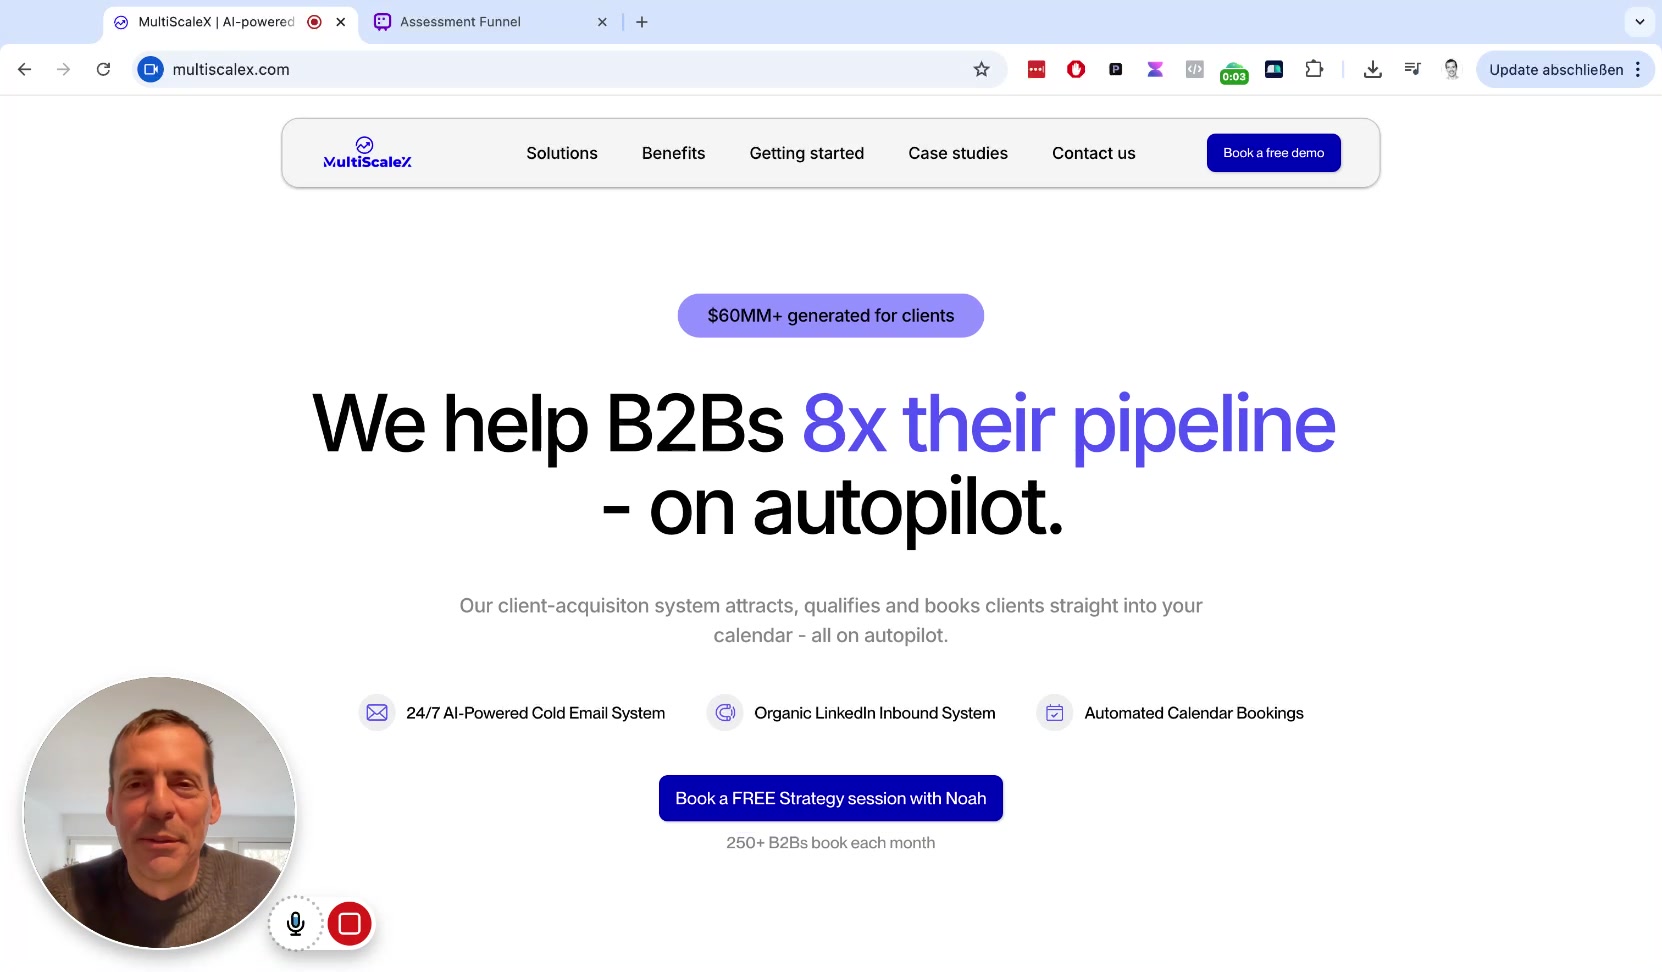Expand the tab search dropdown arrow
The image size is (1662, 972).
[x=1640, y=22]
